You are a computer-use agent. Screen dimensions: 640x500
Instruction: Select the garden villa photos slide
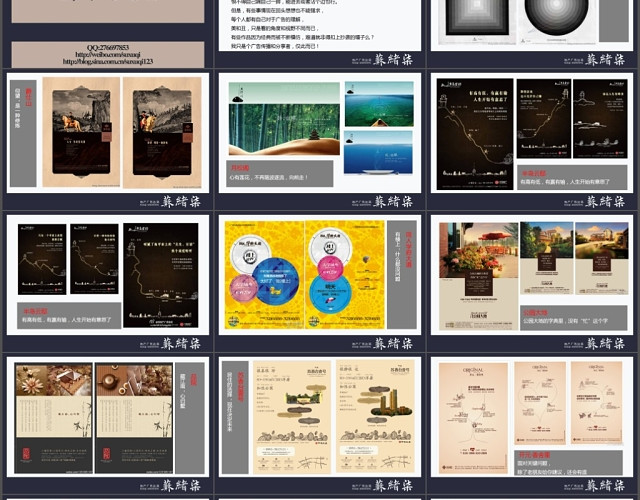(532, 275)
